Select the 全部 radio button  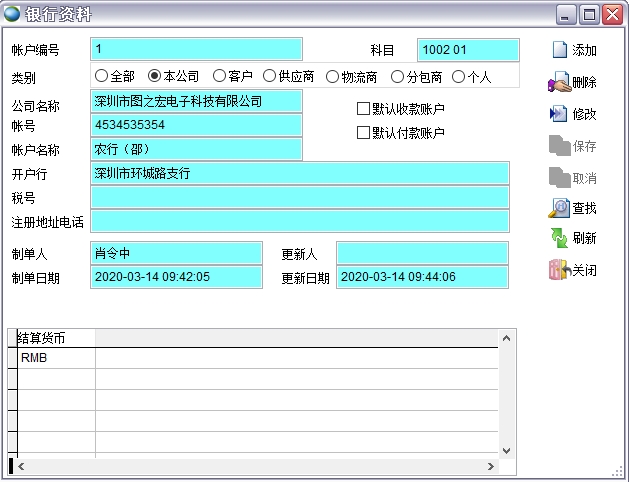tap(102, 76)
